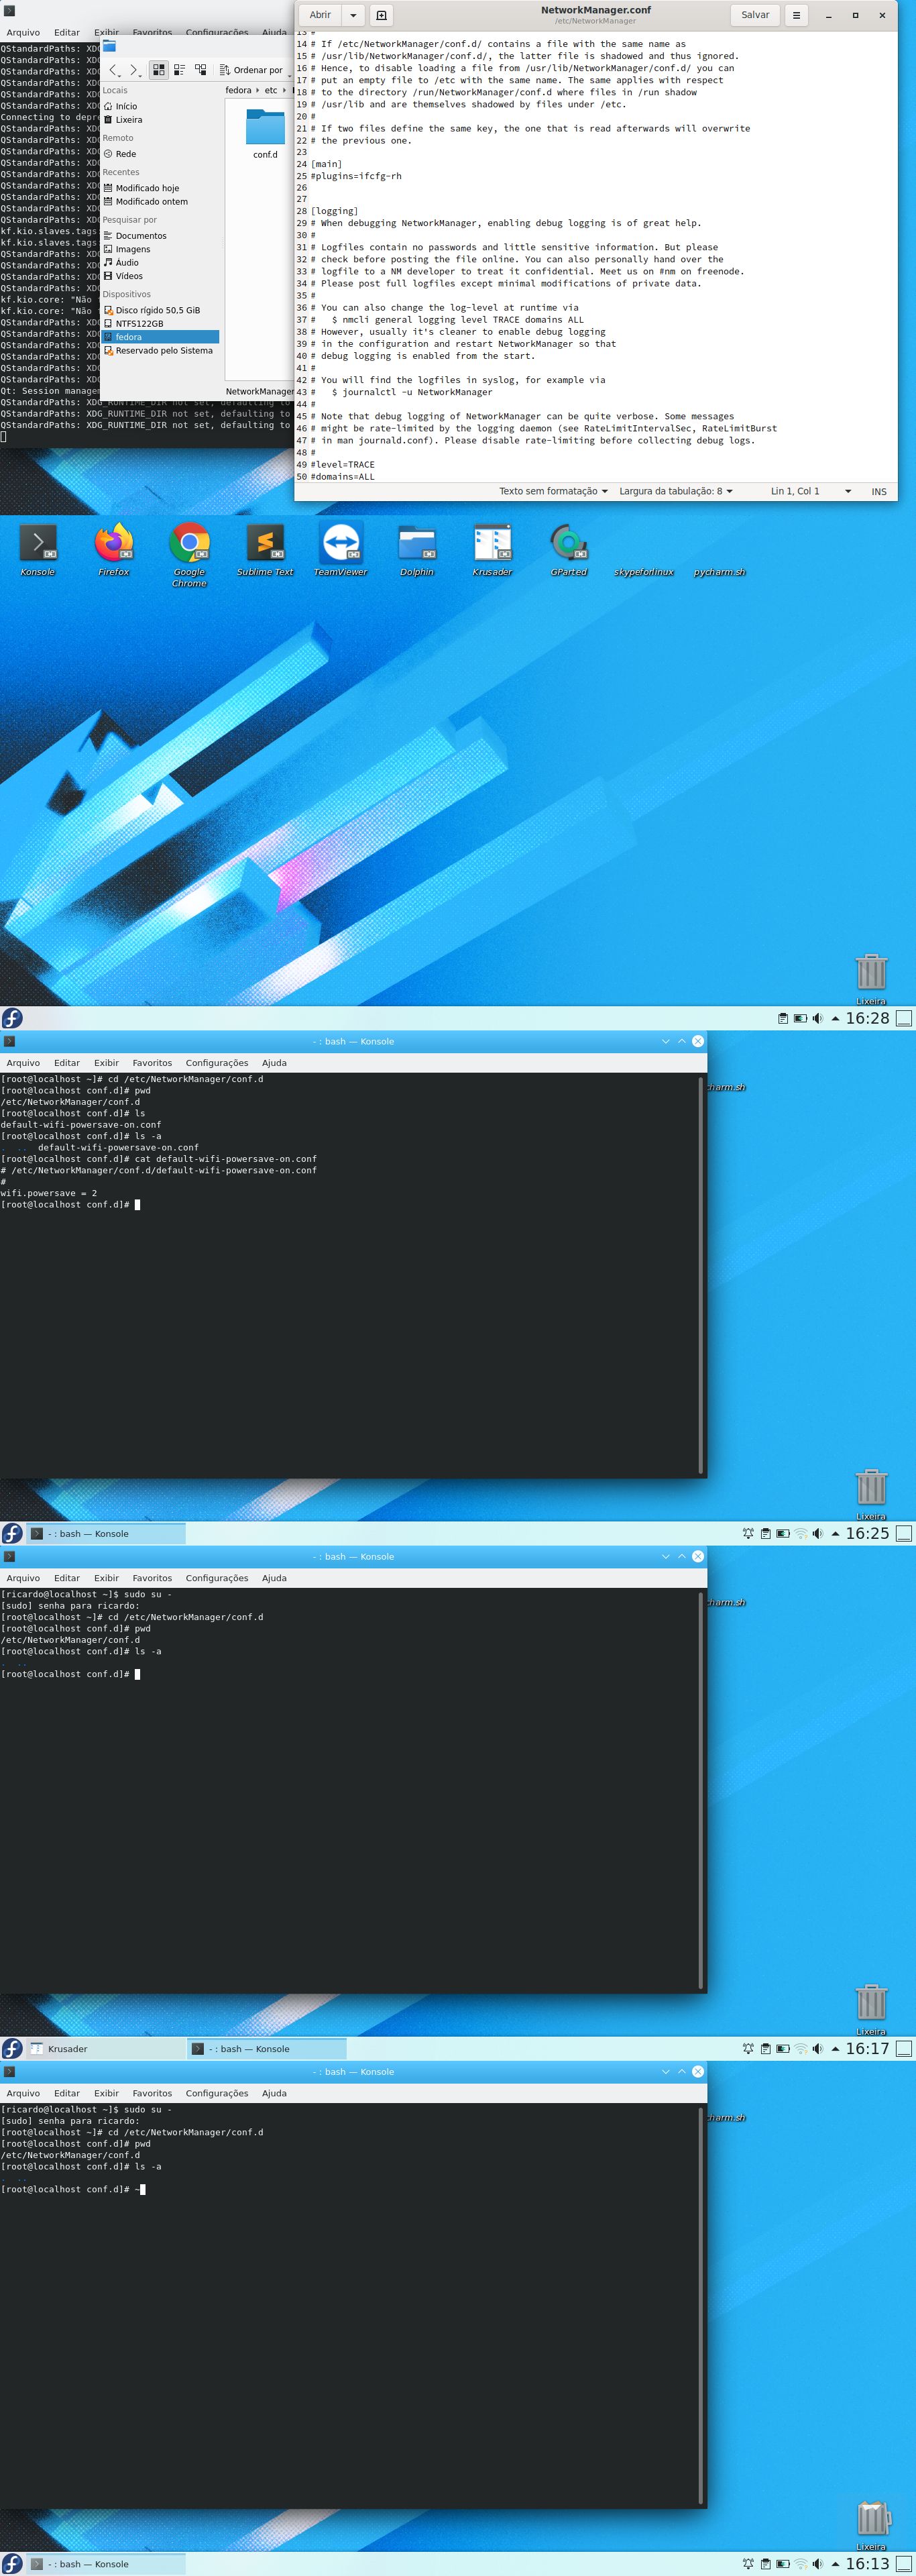Switch Dolphin to icons view mode
The height and width of the screenshot is (2576, 916).
[158, 70]
